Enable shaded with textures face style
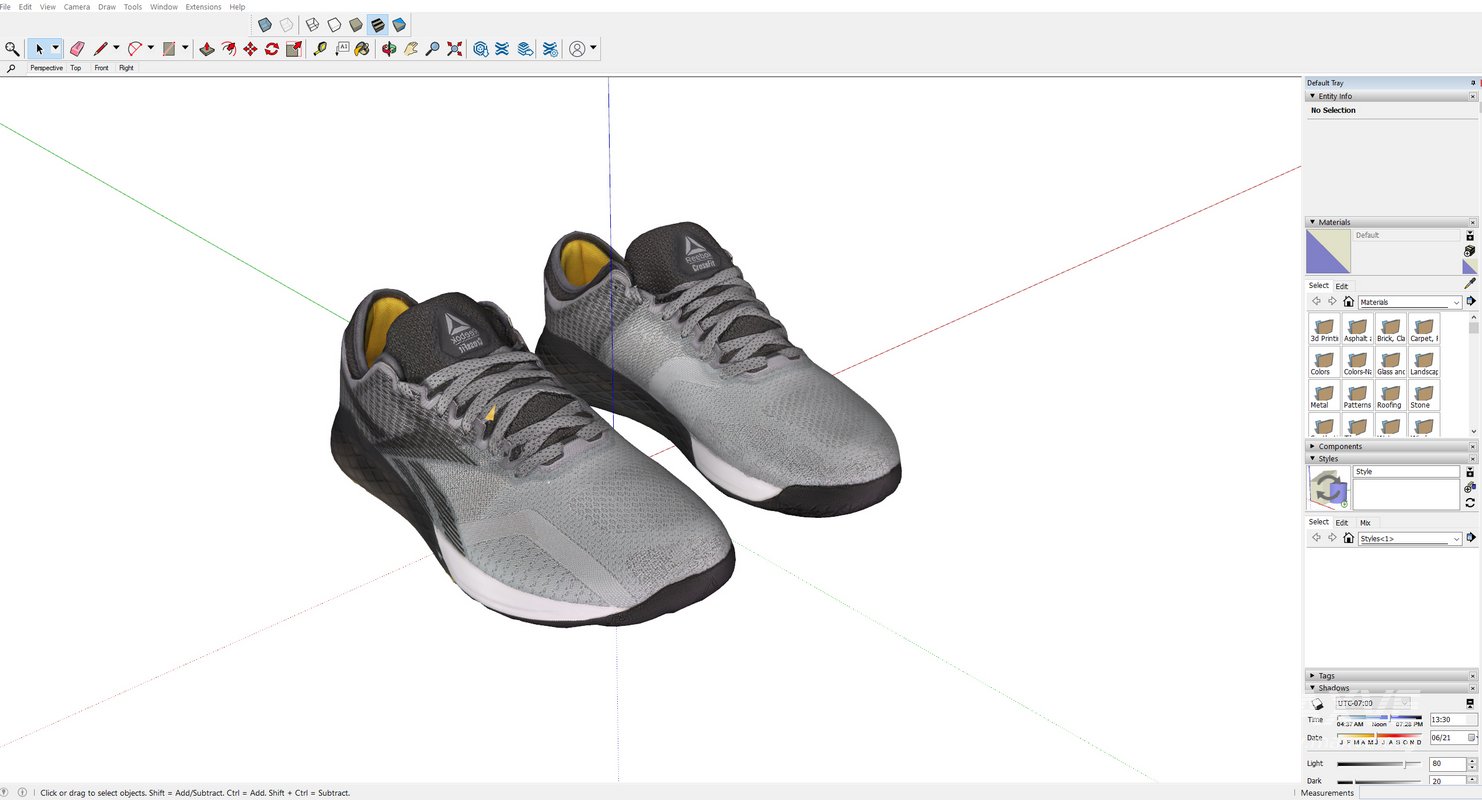 tap(377, 25)
